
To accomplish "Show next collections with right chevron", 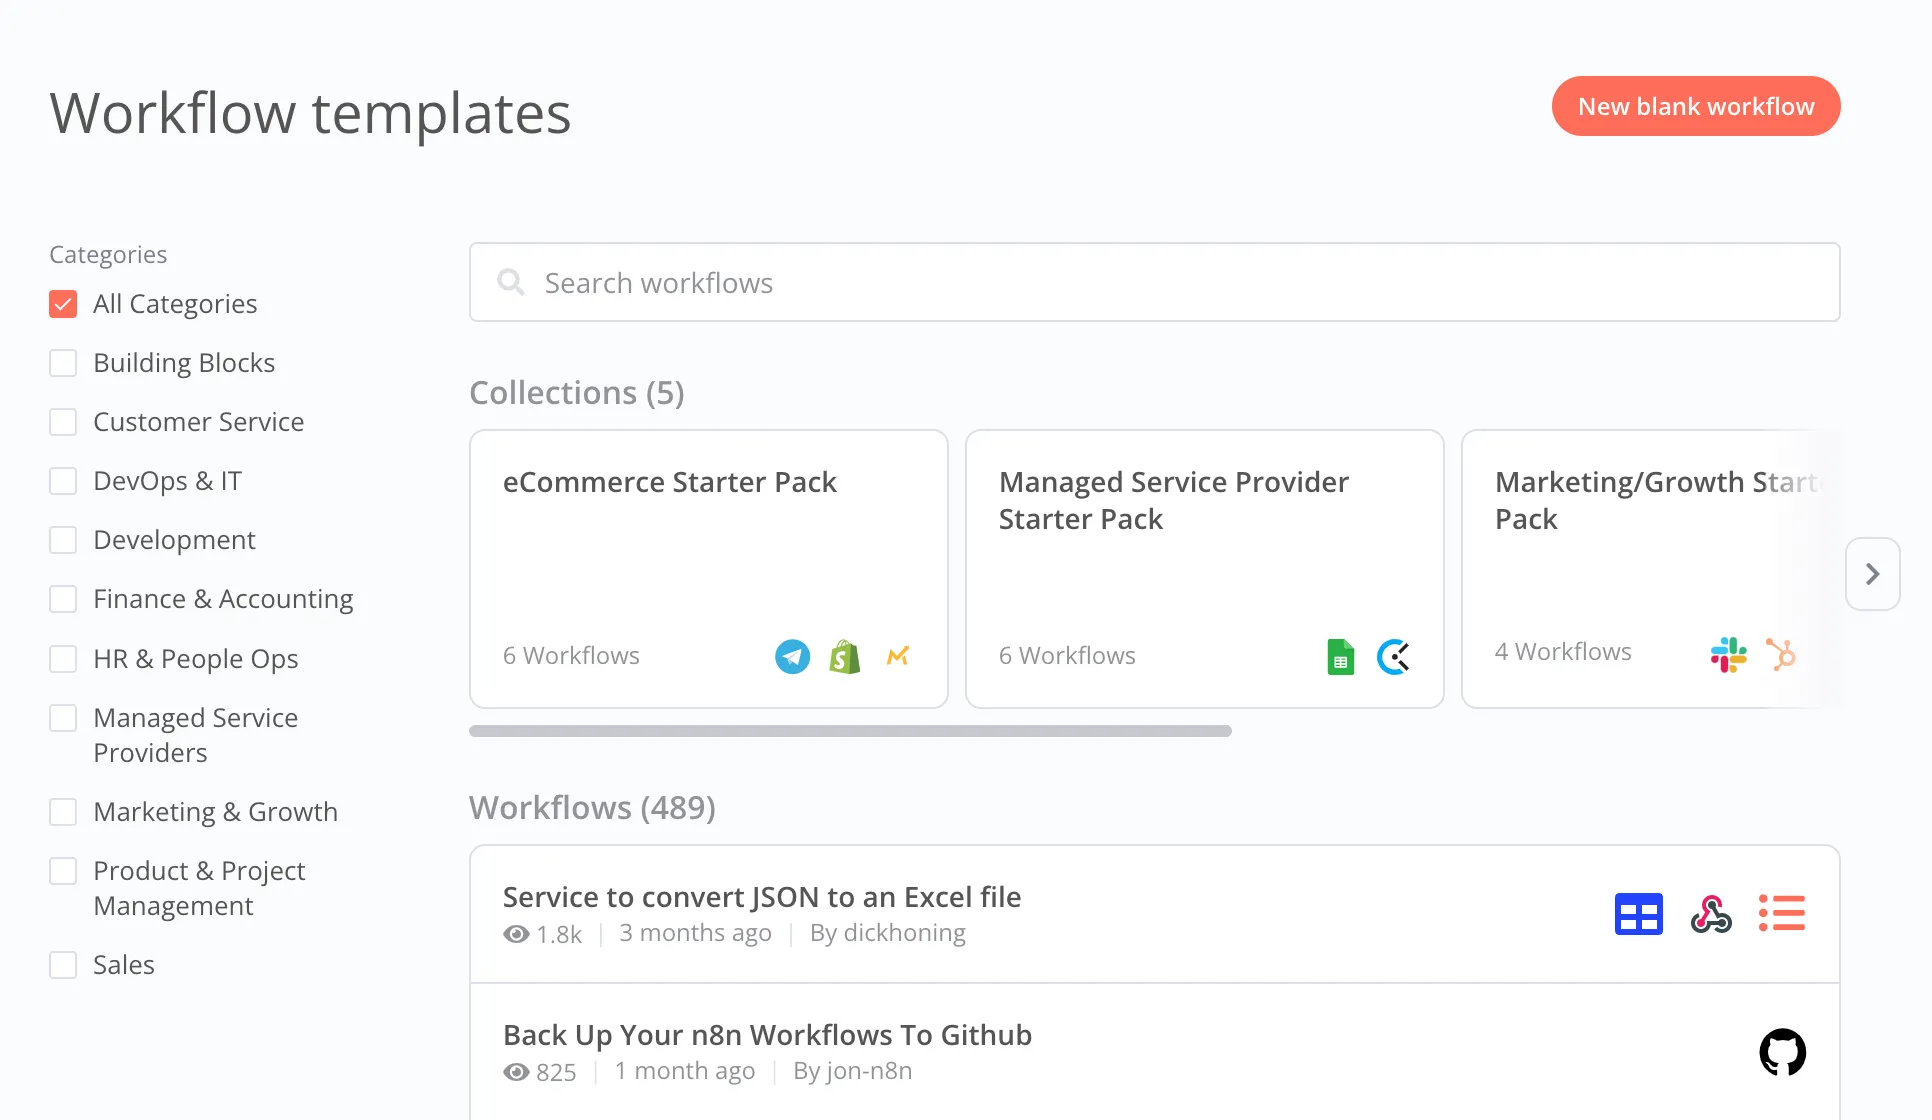I will [1872, 574].
